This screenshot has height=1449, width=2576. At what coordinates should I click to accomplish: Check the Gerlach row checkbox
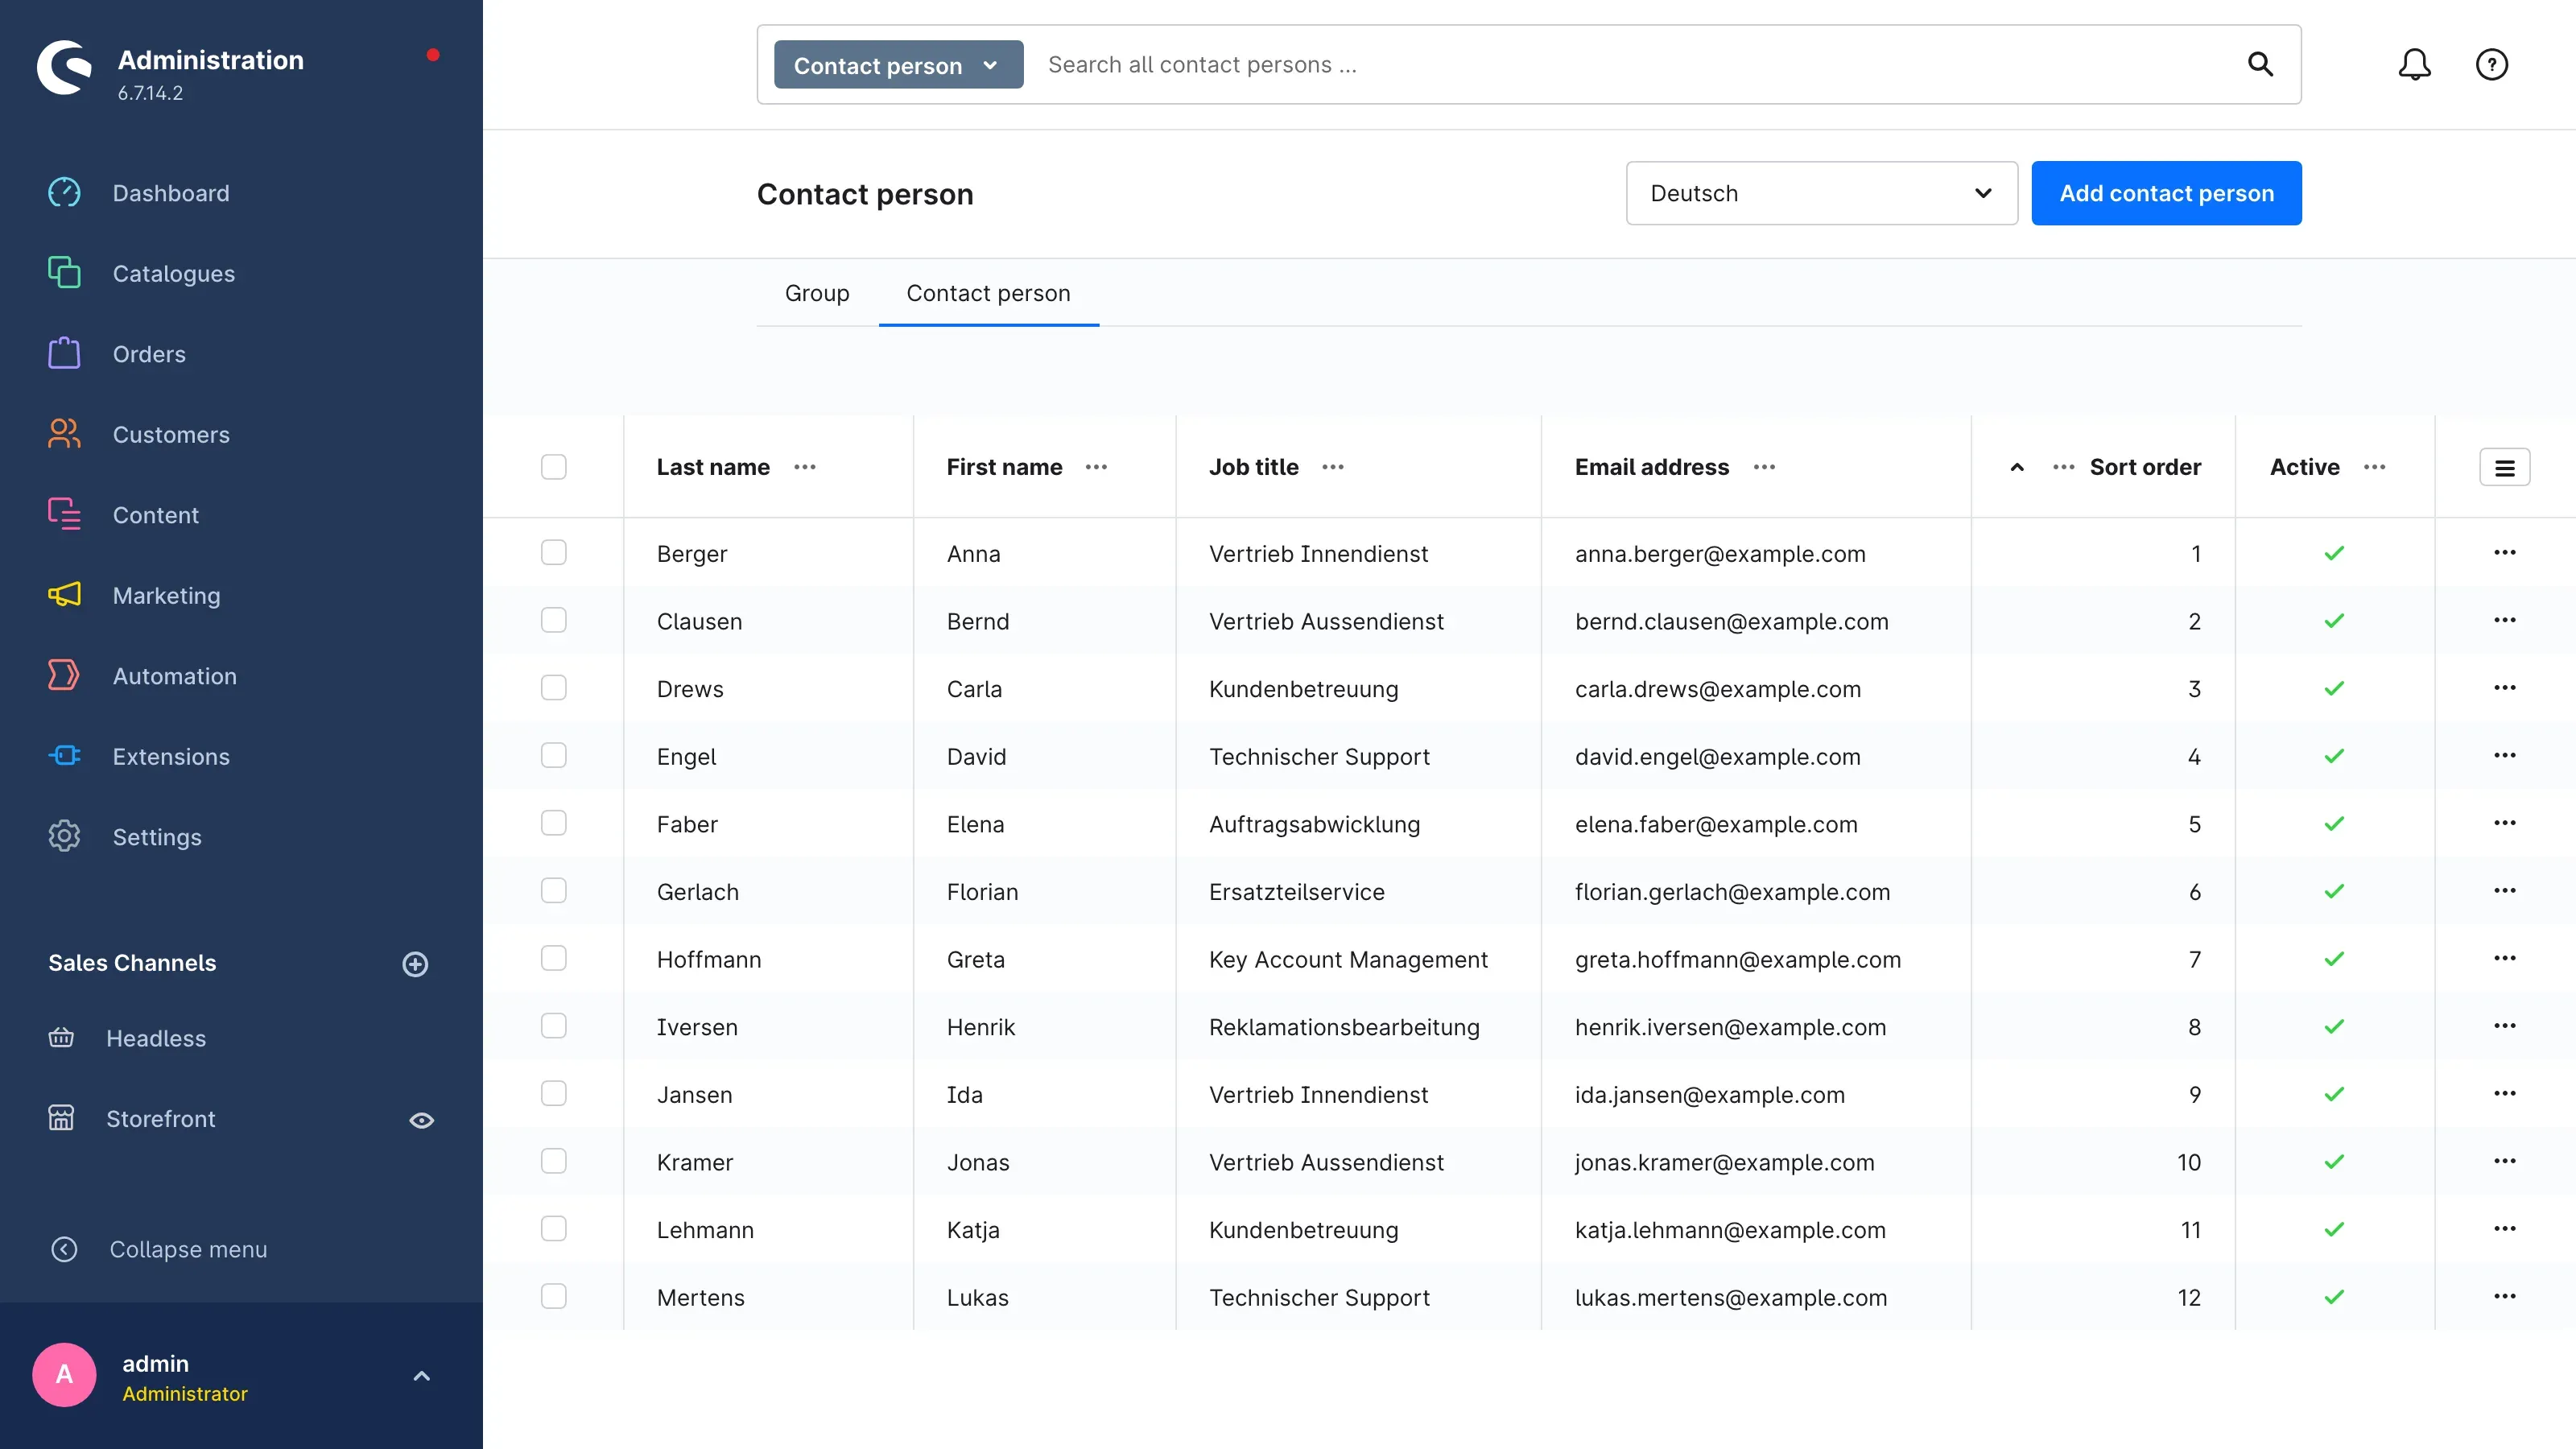(x=553, y=891)
